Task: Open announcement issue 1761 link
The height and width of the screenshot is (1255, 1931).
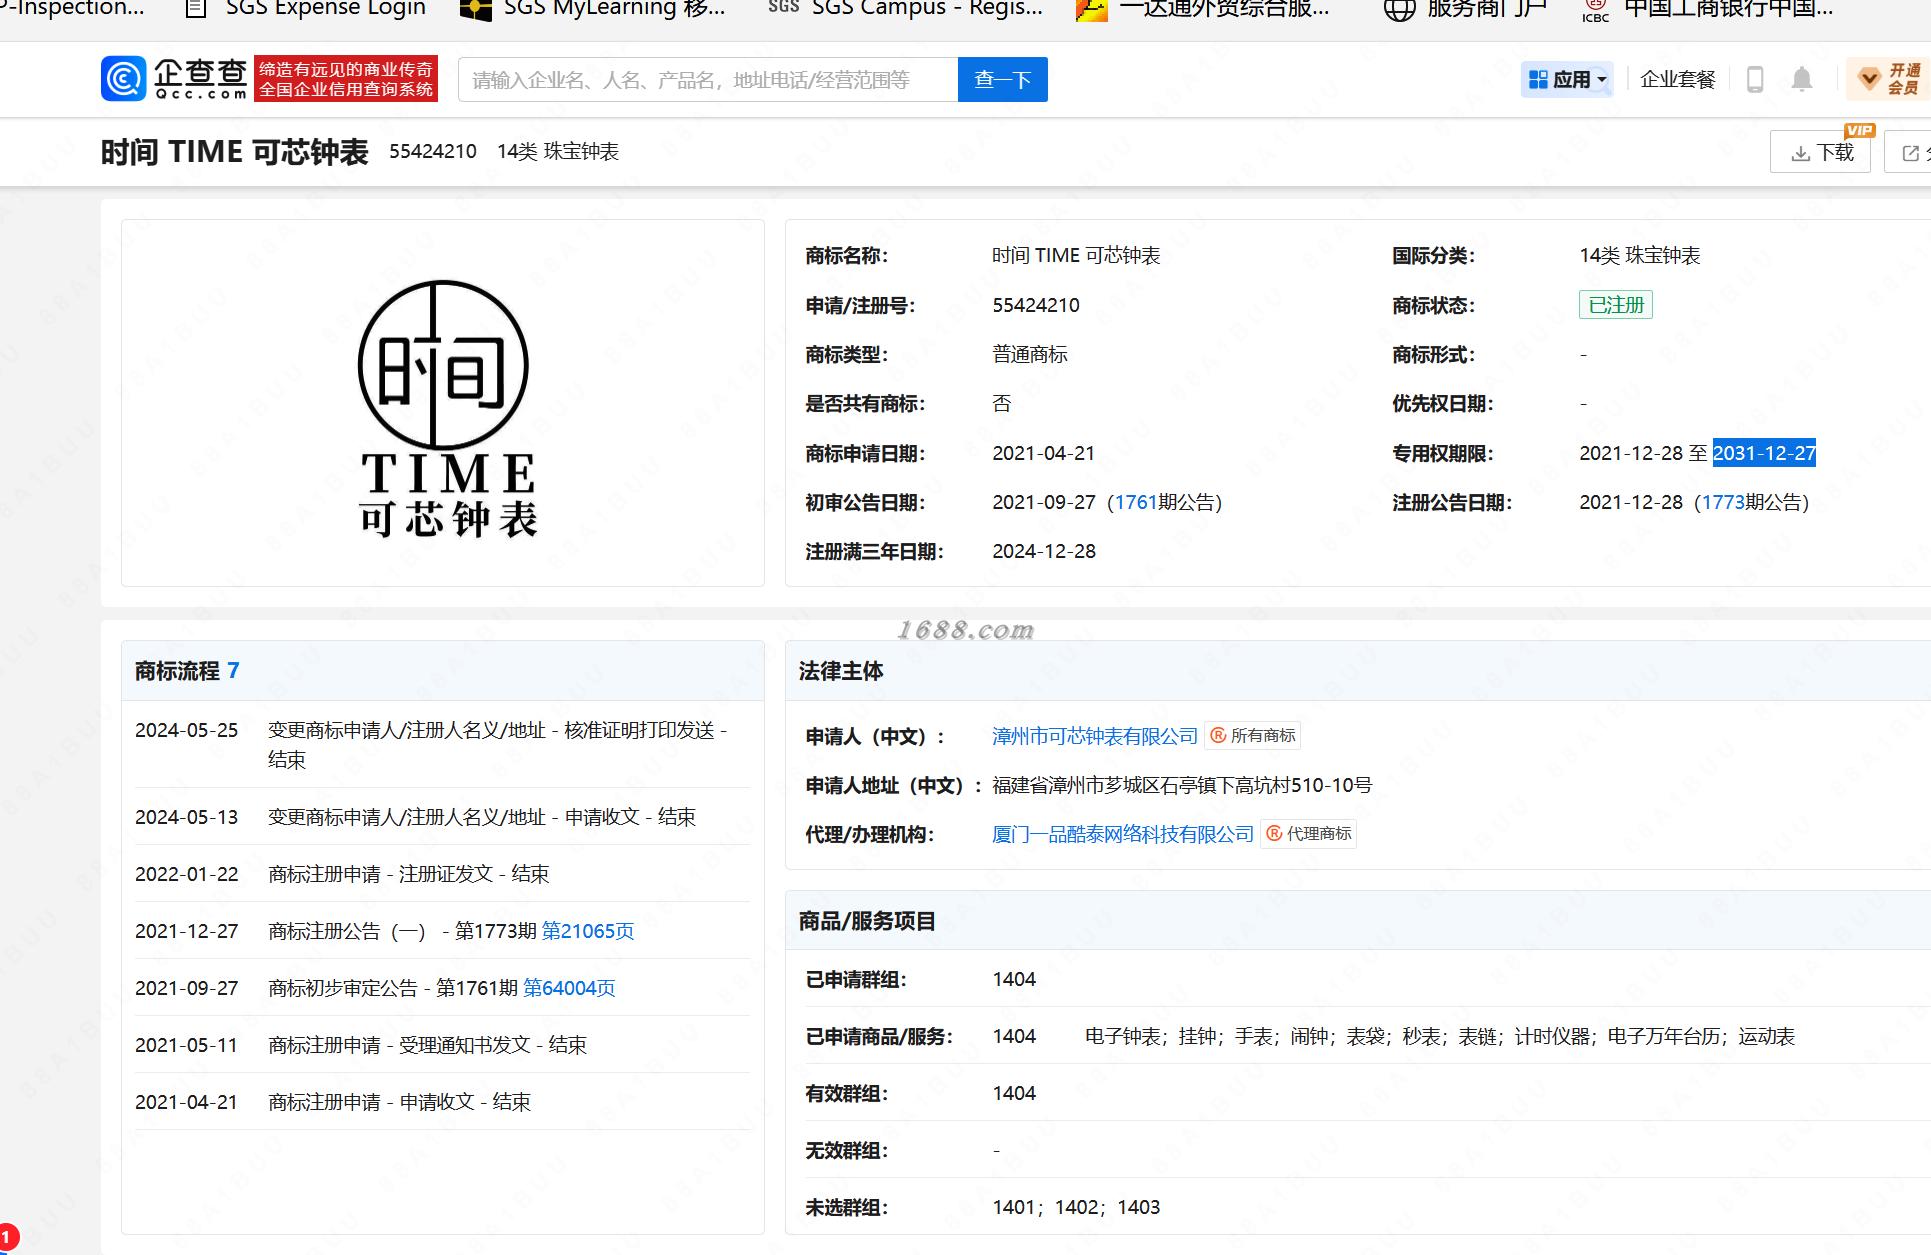Action: [x=1135, y=502]
